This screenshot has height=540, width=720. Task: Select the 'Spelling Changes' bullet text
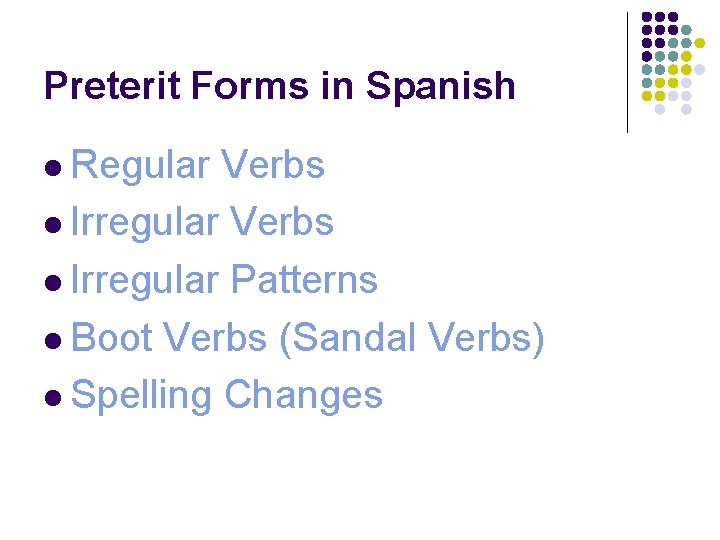pyautogui.click(x=227, y=395)
